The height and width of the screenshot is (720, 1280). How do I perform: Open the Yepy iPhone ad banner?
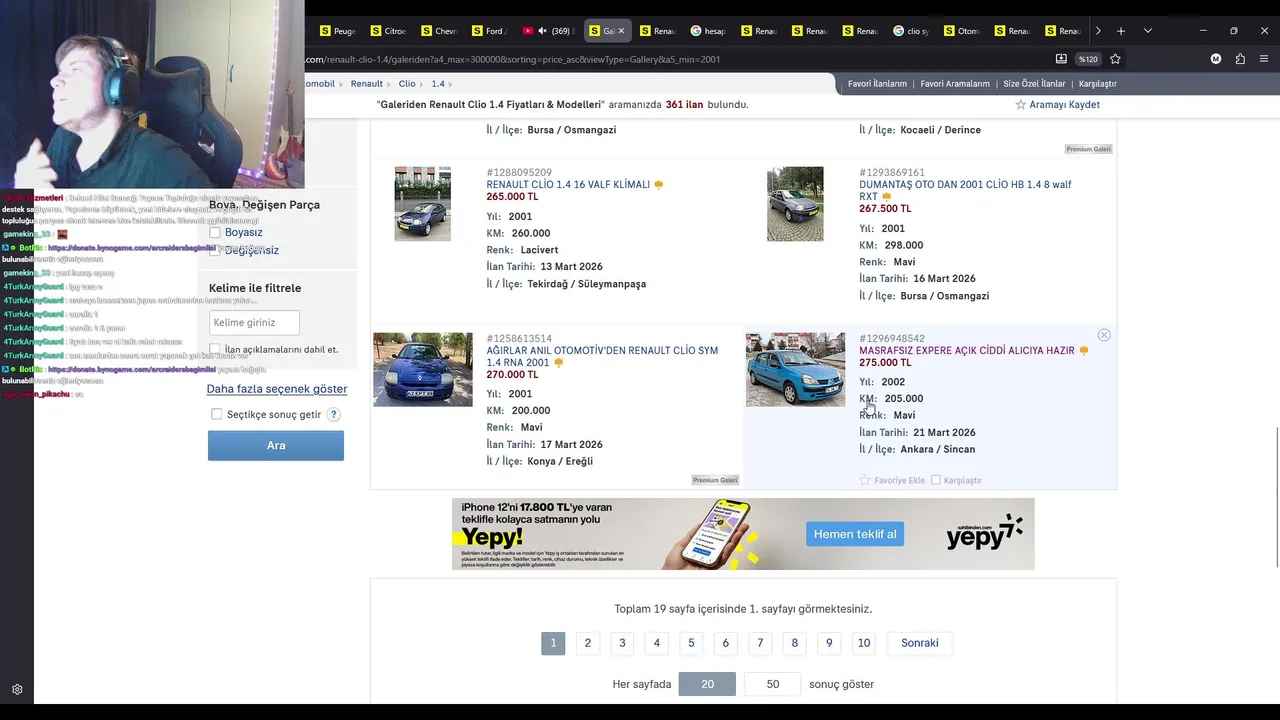(x=742, y=534)
